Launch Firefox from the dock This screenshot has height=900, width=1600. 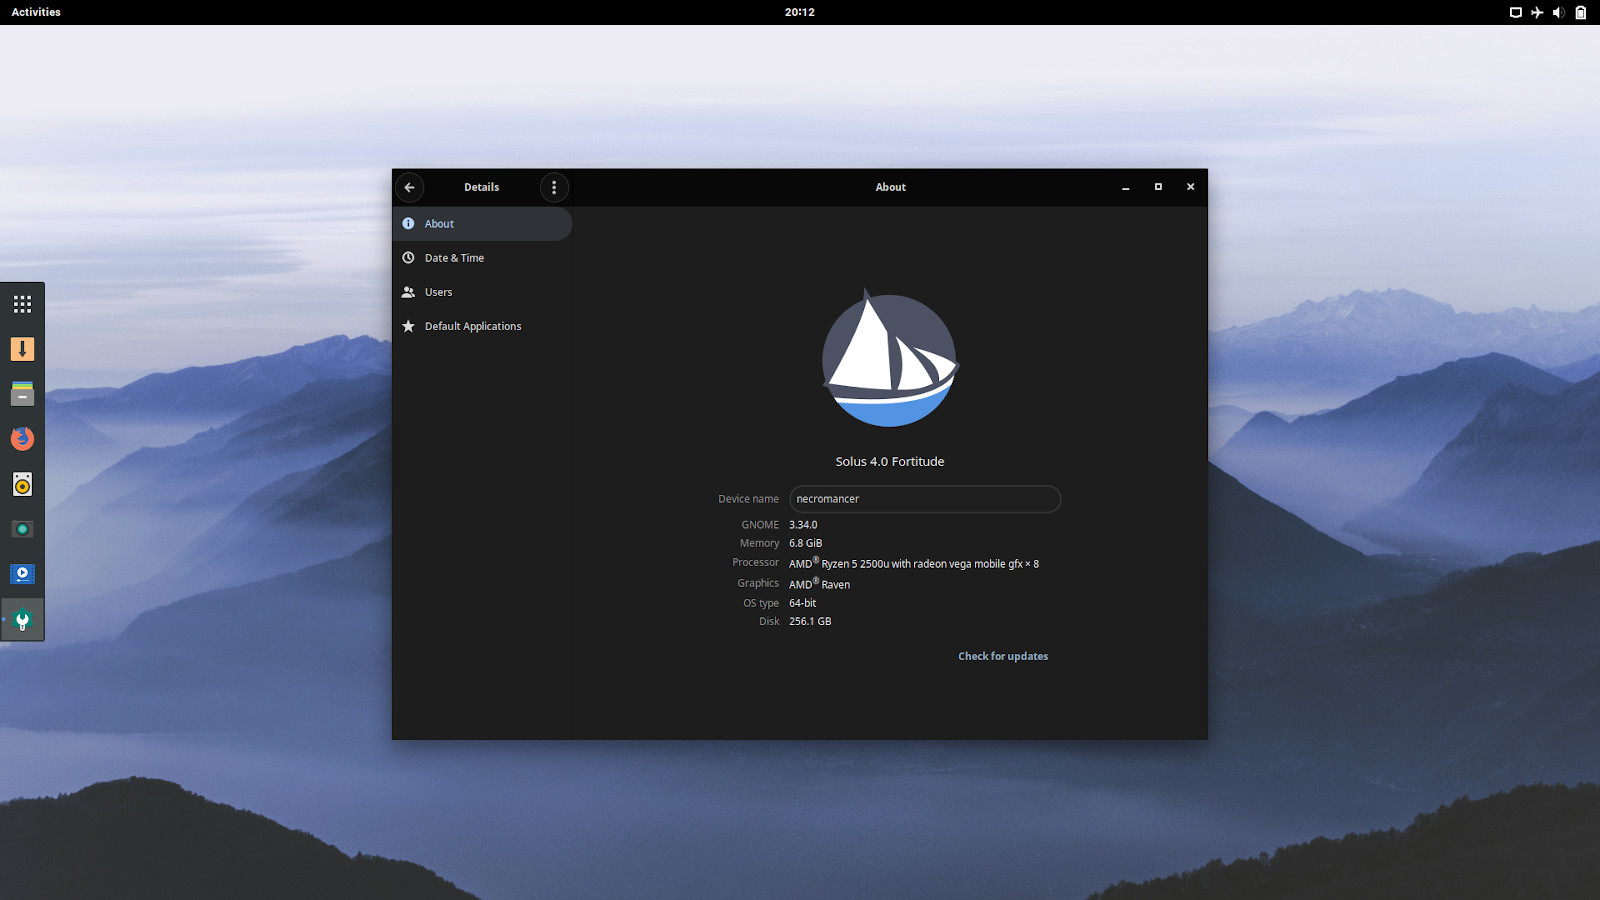22,439
